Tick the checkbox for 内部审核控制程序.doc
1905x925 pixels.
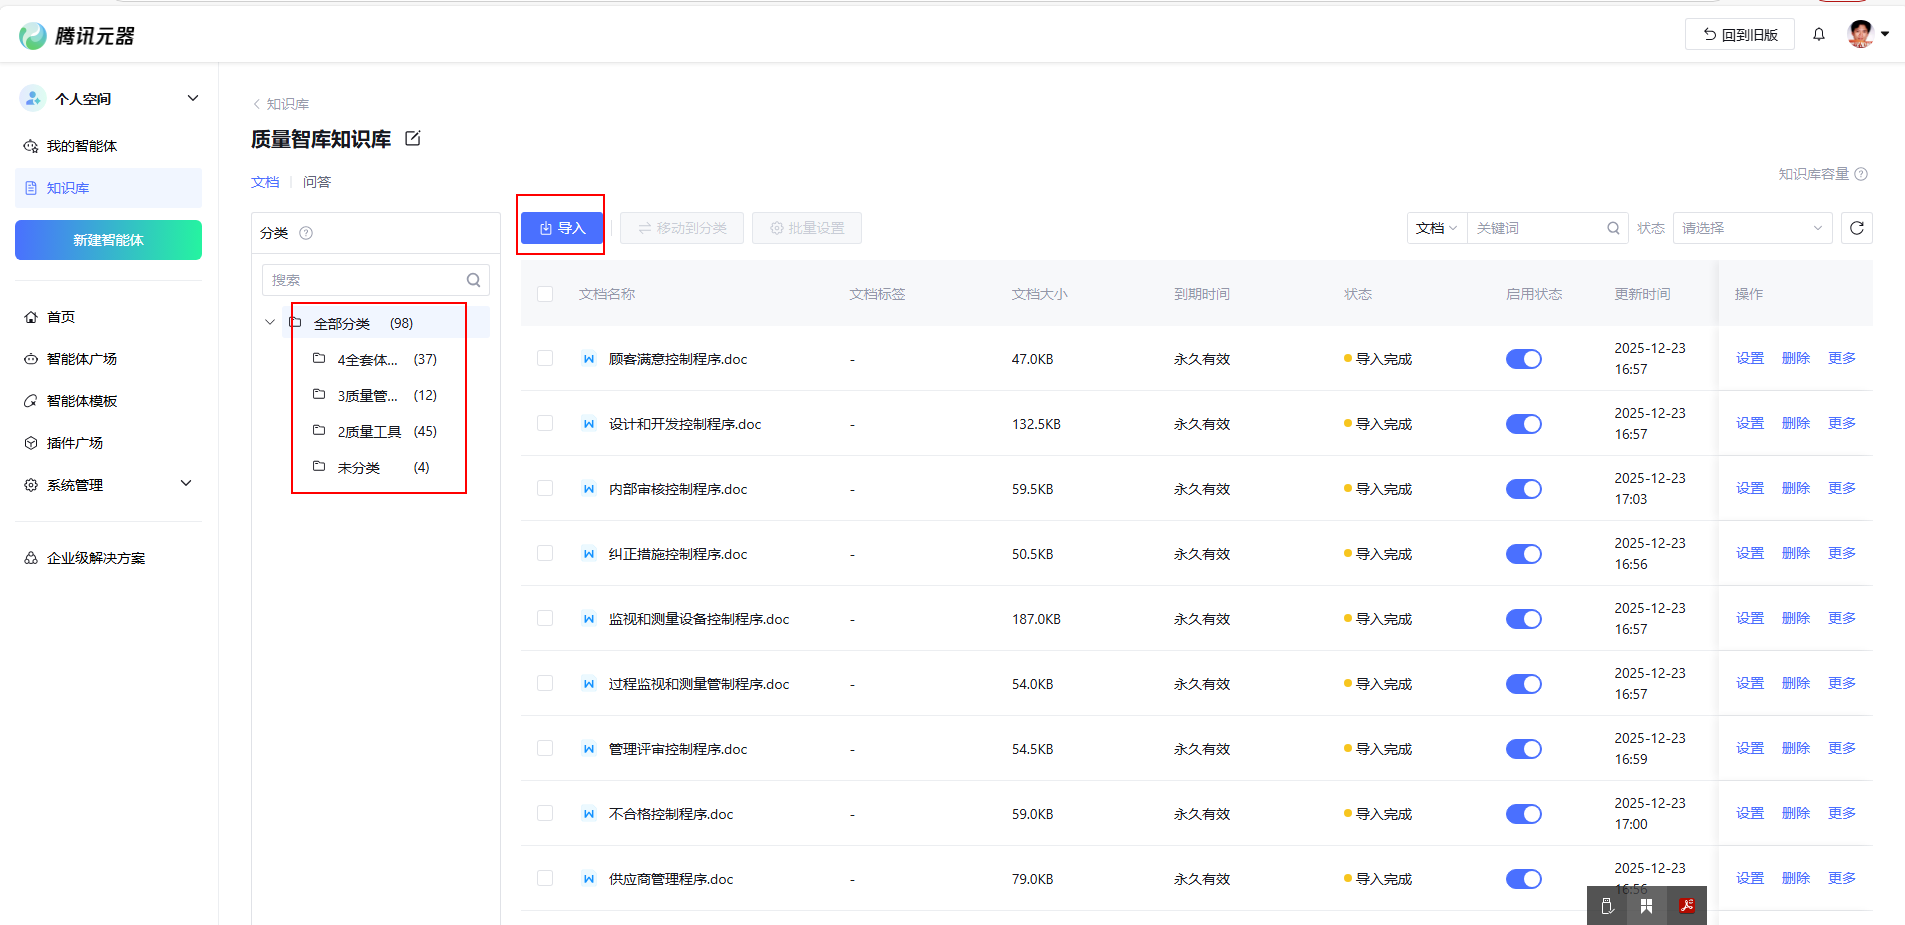coord(545,488)
